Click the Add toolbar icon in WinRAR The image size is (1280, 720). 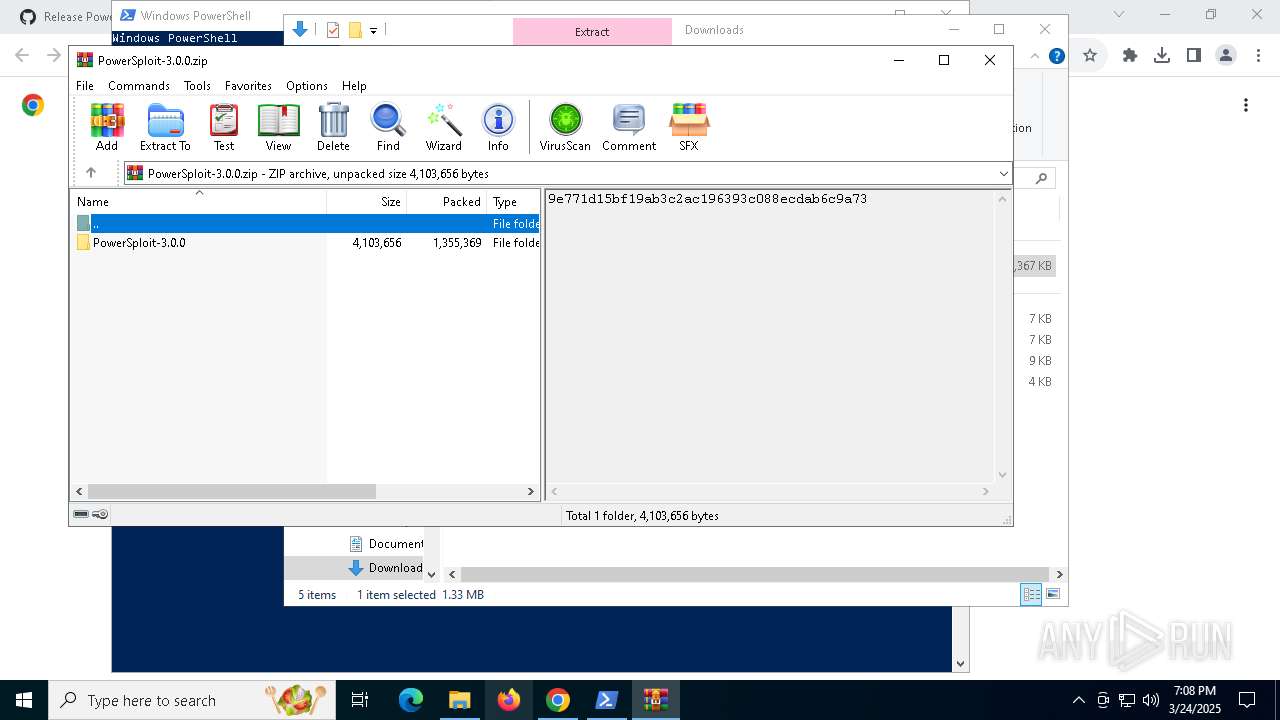[107, 127]
